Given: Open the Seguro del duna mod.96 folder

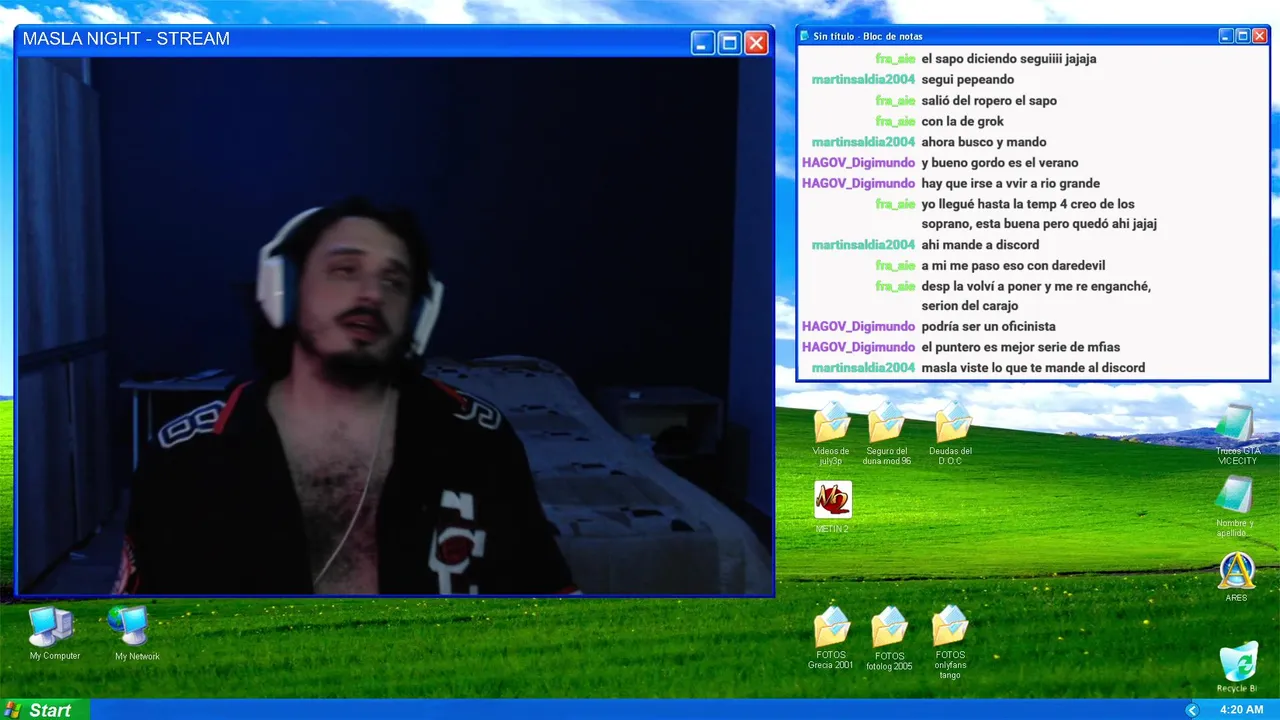Looking at the screenshot, I should point(887,434).
